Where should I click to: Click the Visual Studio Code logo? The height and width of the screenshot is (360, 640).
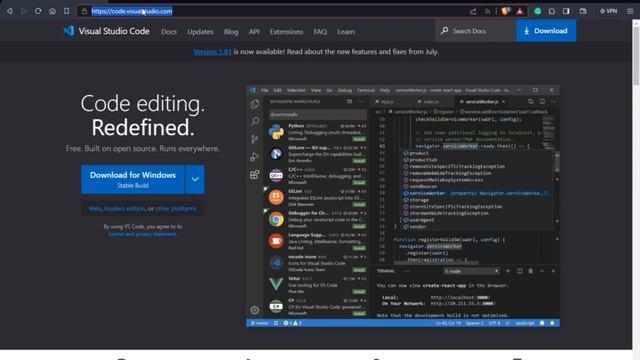click(x=106, y=31)
